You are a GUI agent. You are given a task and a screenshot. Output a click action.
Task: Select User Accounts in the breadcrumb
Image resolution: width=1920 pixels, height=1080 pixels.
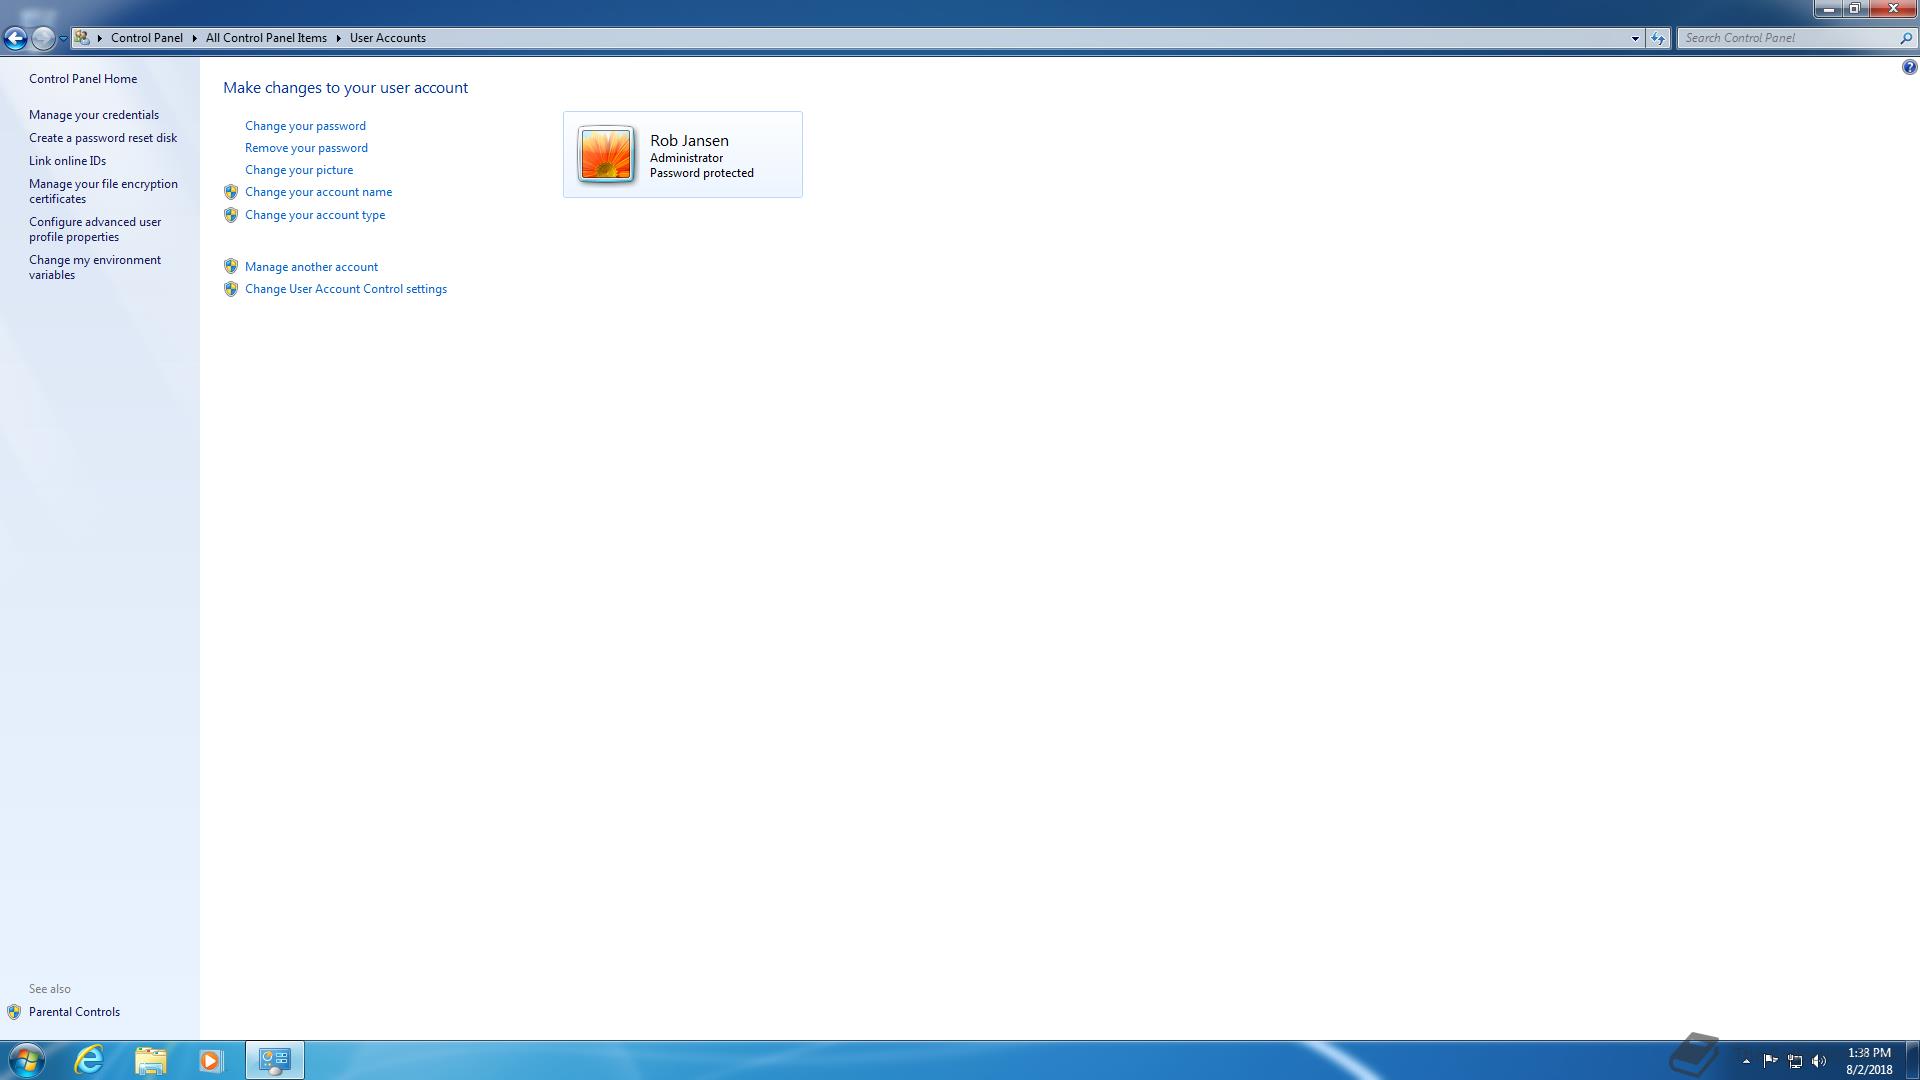388,38
